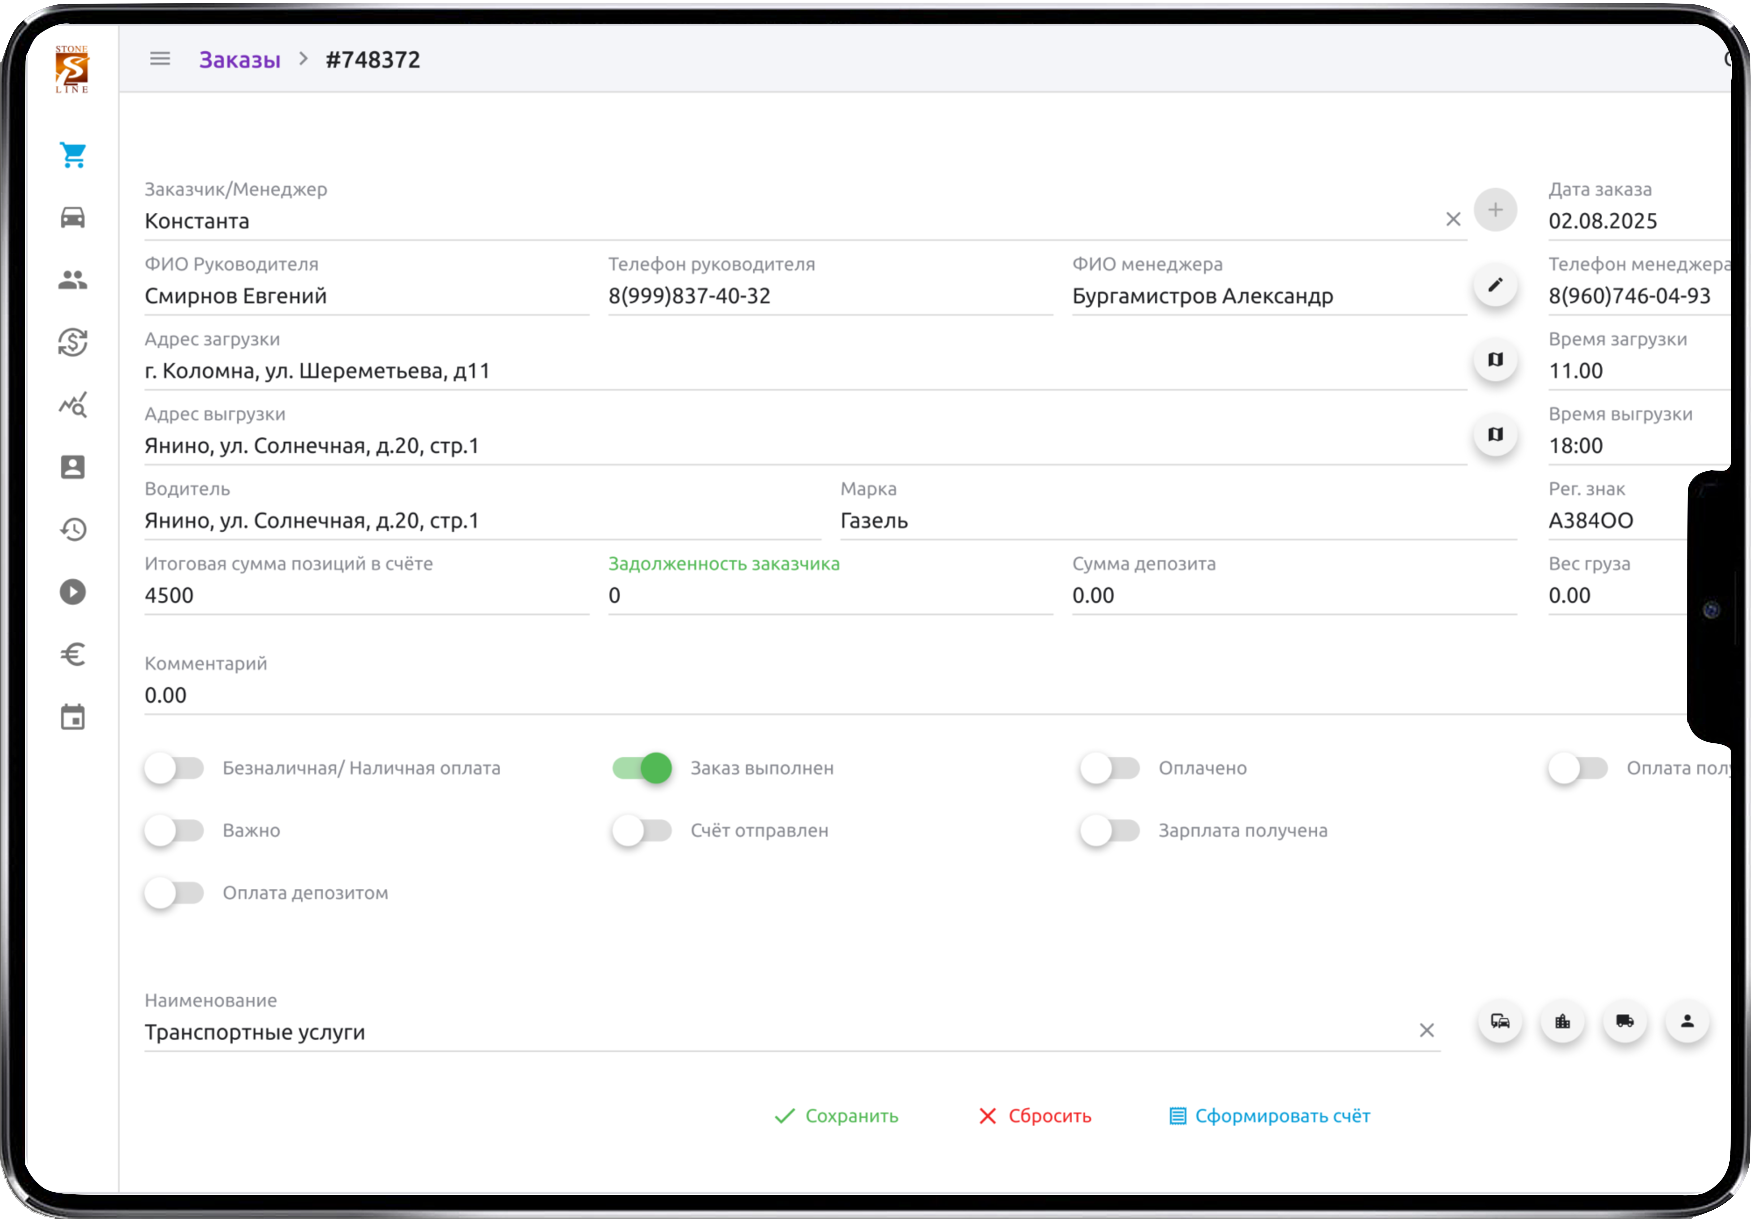Open the shopping cart orders section

coord(73,155)
